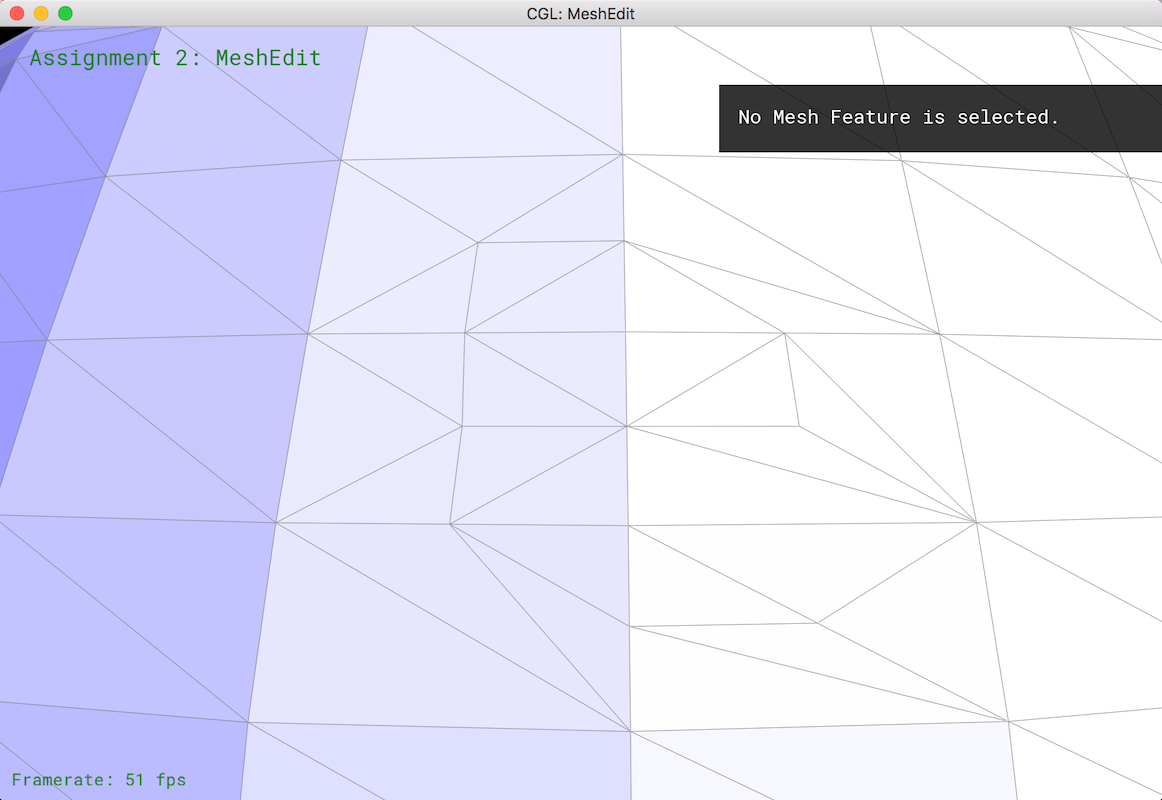This screenshot has width=1162, height=800.
Task: Click the 'Framerate: 51 fps' readout
Action: (x=99, y=779)
